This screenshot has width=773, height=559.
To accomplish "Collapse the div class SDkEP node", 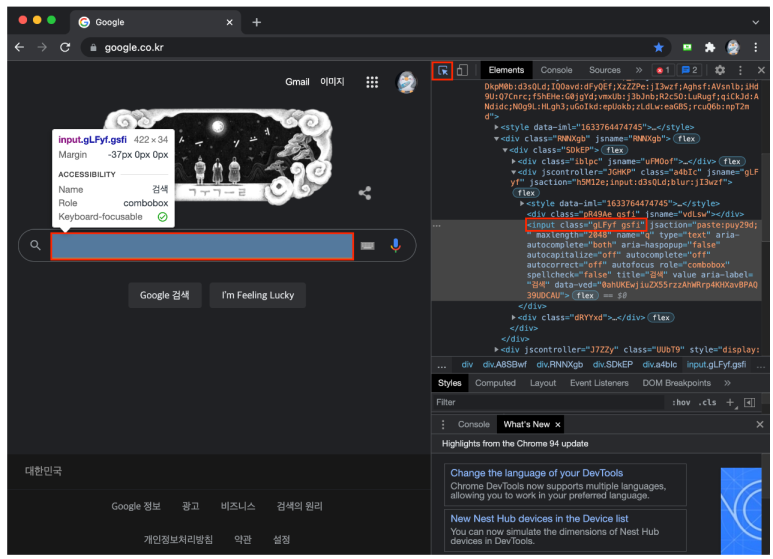I will coord(505,150).
